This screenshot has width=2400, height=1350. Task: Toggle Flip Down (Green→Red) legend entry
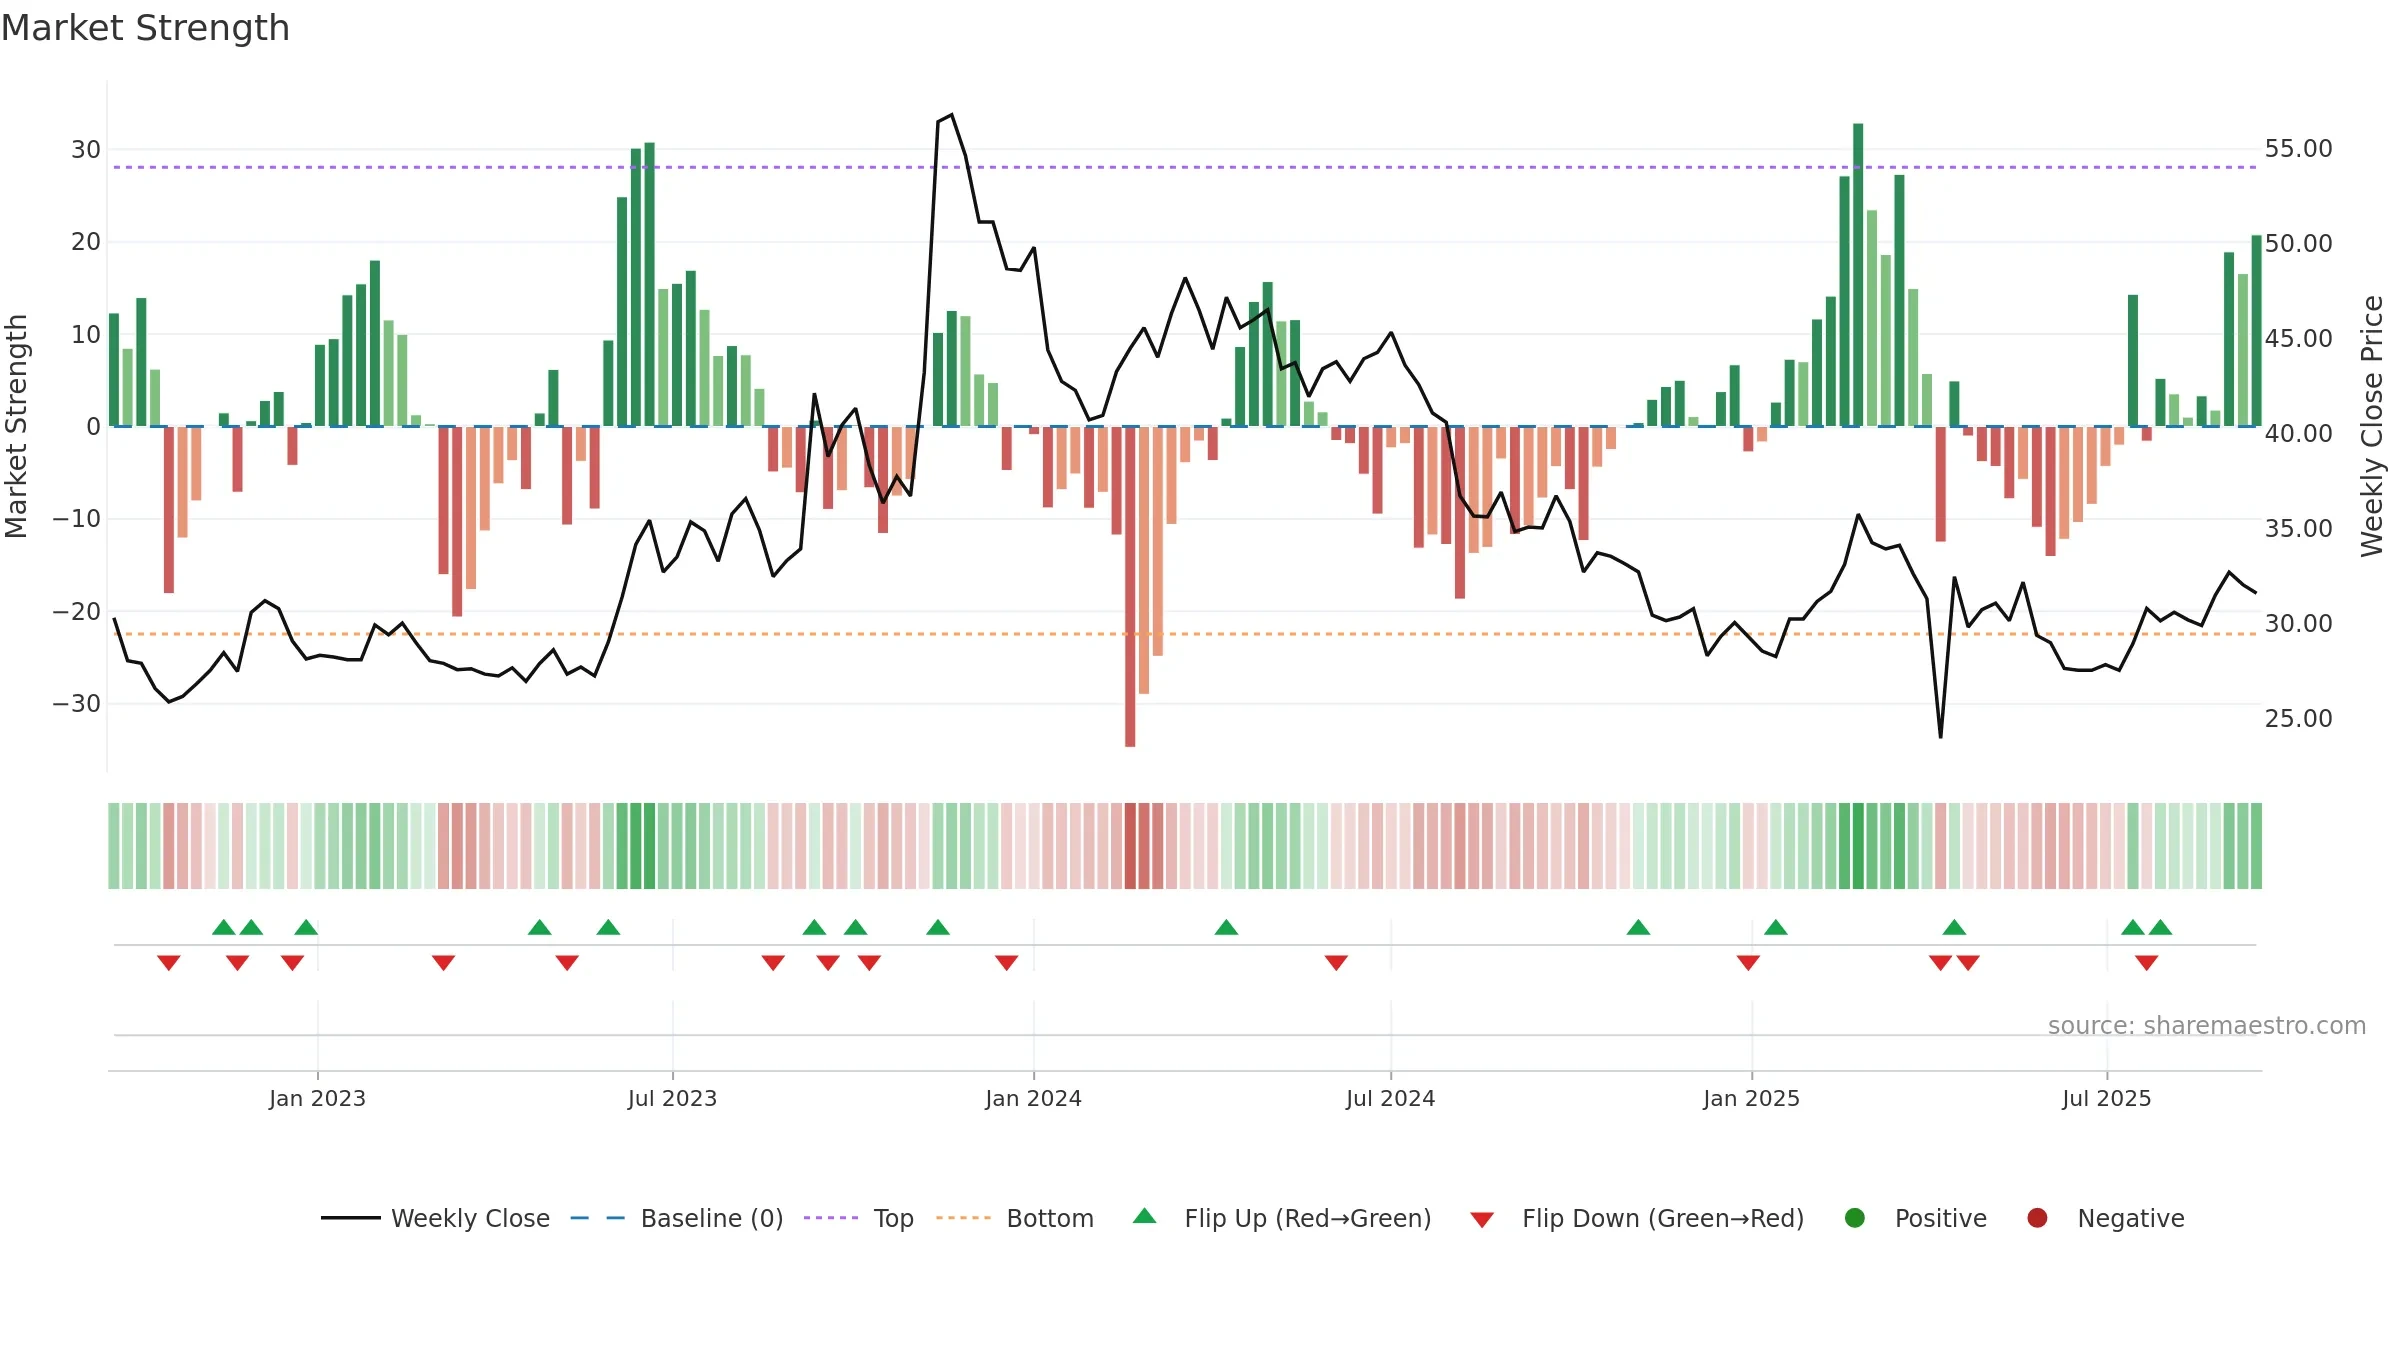pyautogui.click(x=1637, y=1218)
